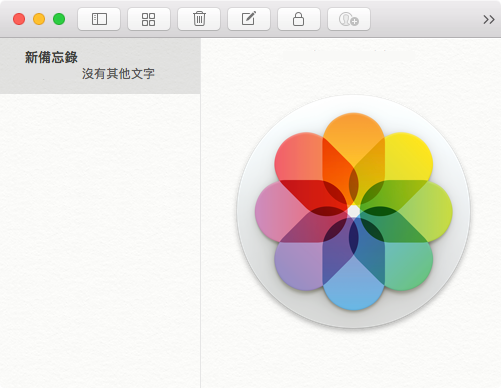Click the 沒有其他文字 preview text
The width and height of the screenshot is (501, 388).
point(118,74)
